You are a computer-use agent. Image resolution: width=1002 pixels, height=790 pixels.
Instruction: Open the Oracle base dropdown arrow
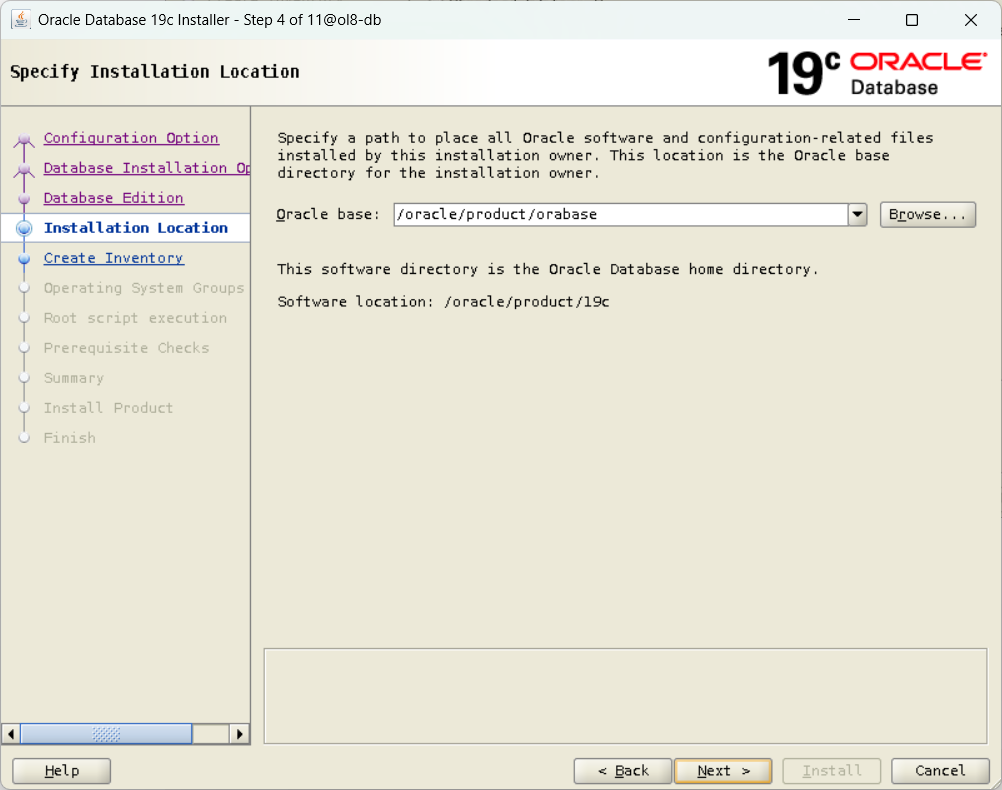858,215
